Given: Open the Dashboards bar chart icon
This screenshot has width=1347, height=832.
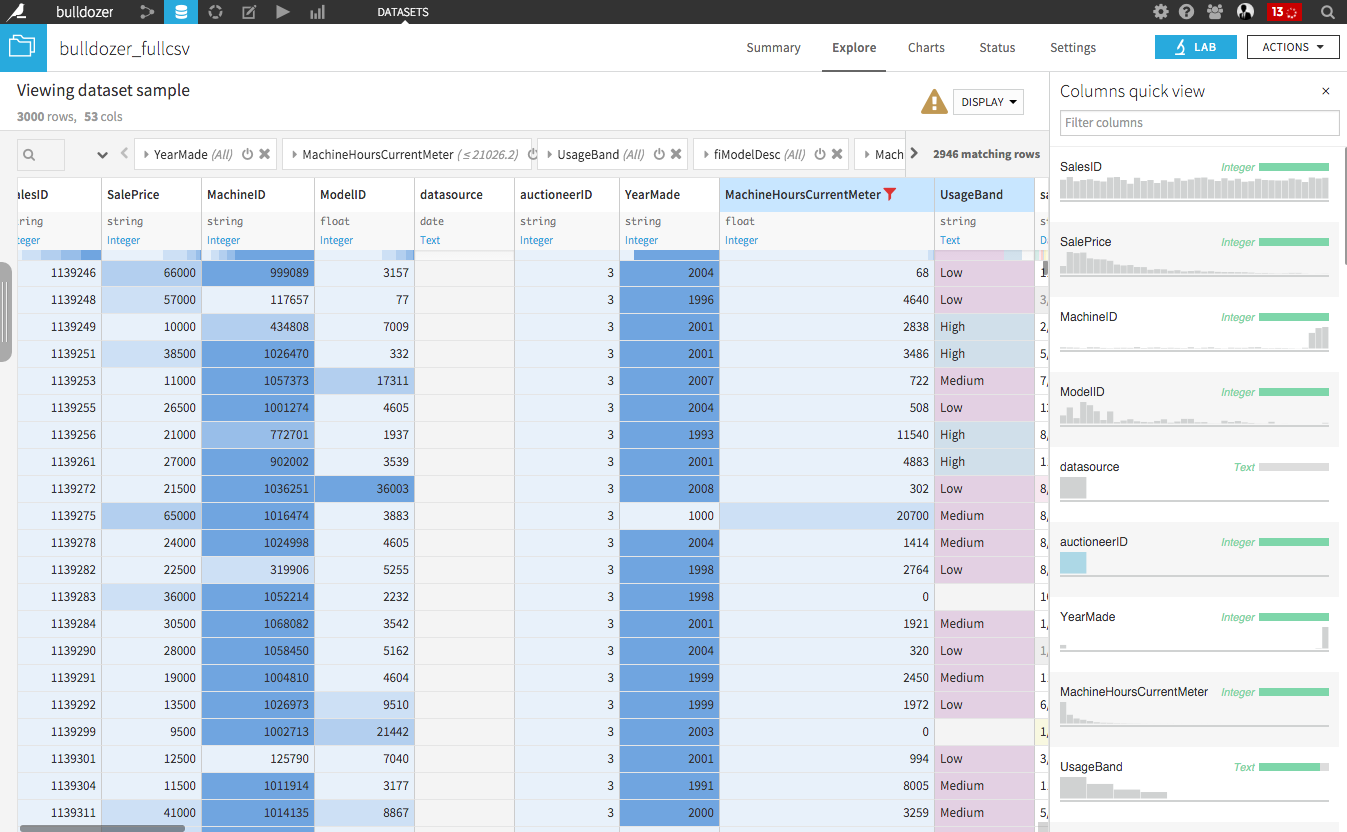Looking at the screenshot, I should tap(317, 12).
